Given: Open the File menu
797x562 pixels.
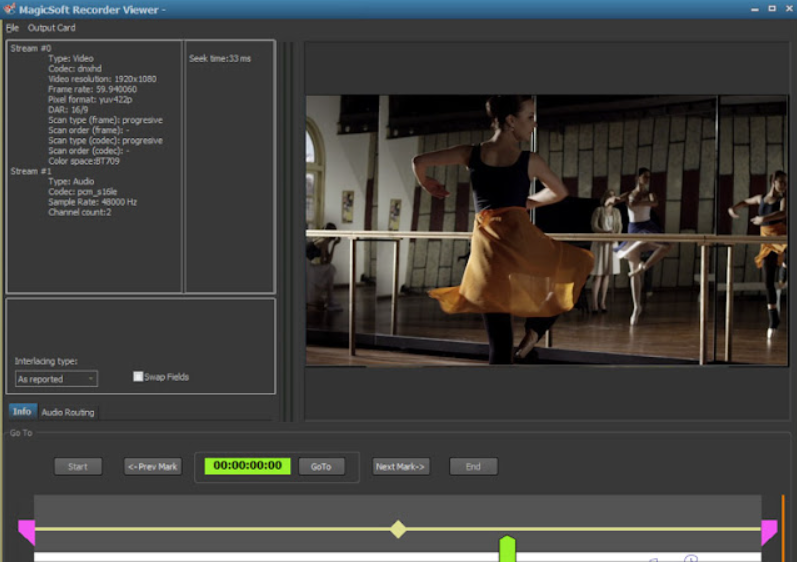Looking at the screenshot, I should coord(12,28).
